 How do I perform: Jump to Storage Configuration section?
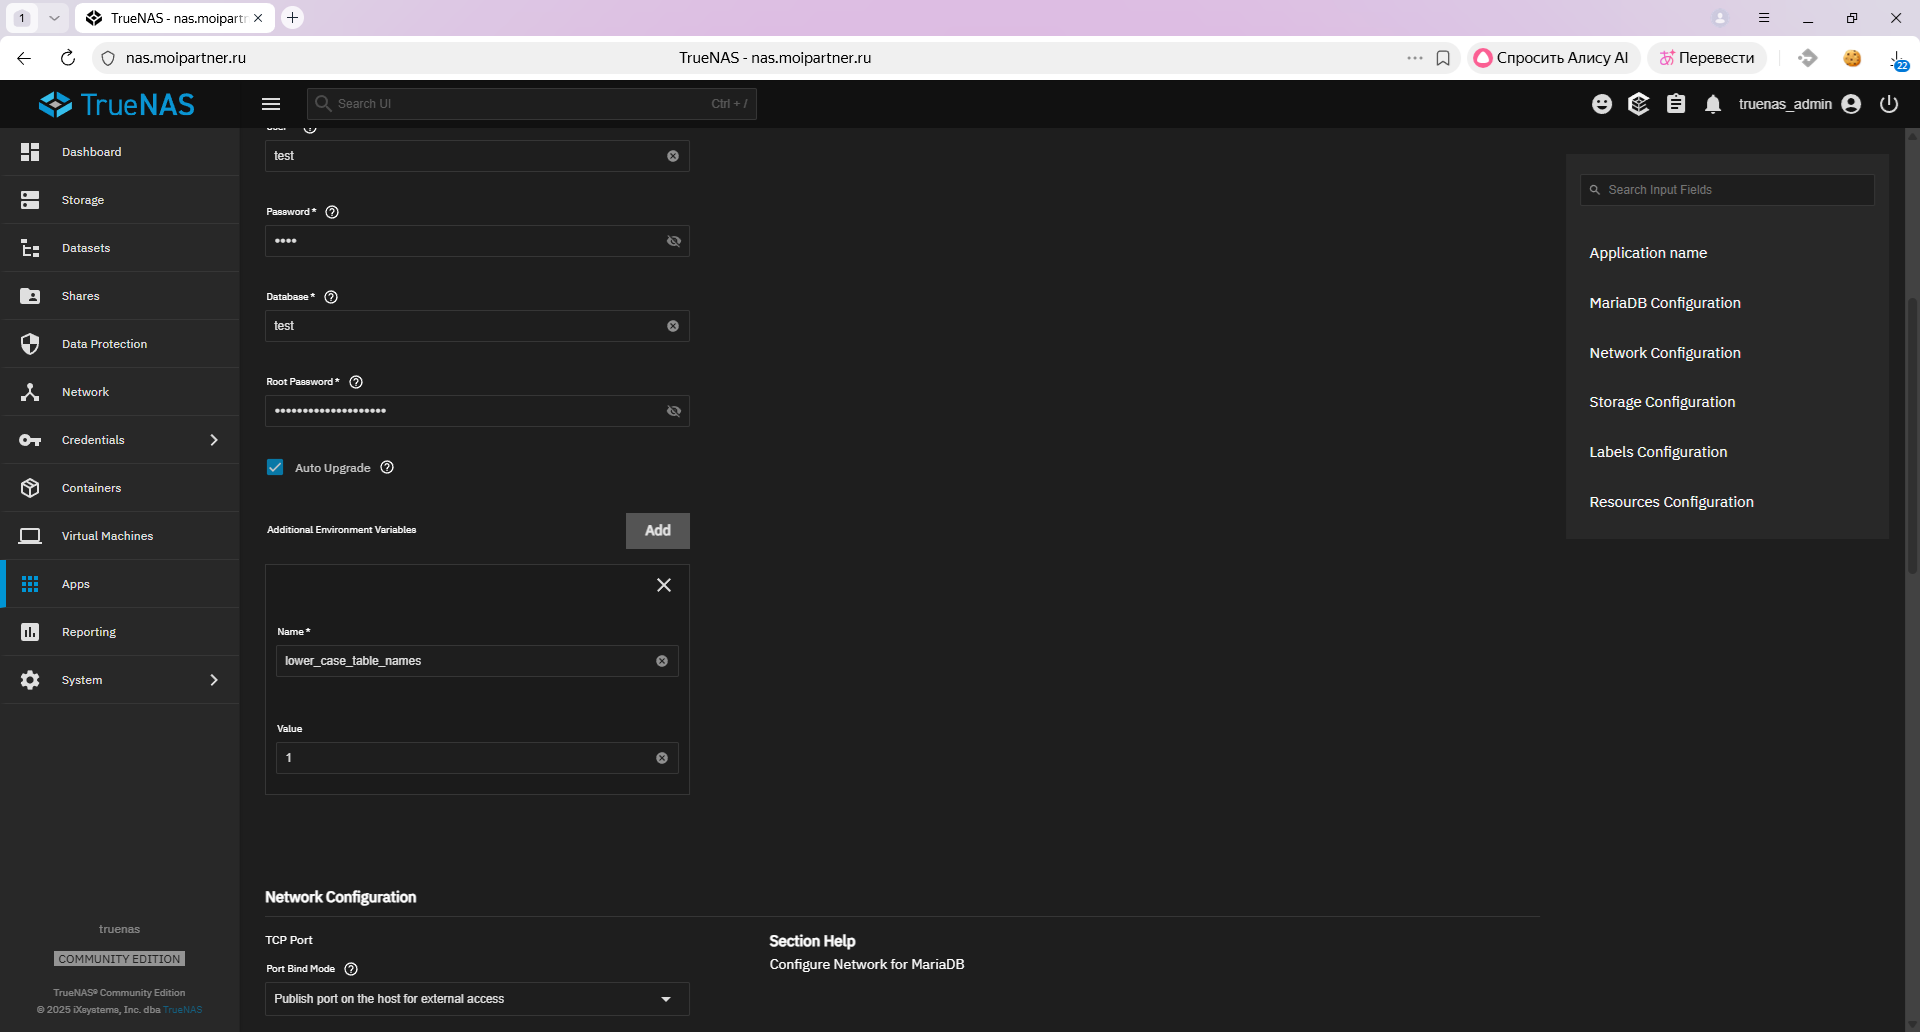click(x=1662, y=402)
